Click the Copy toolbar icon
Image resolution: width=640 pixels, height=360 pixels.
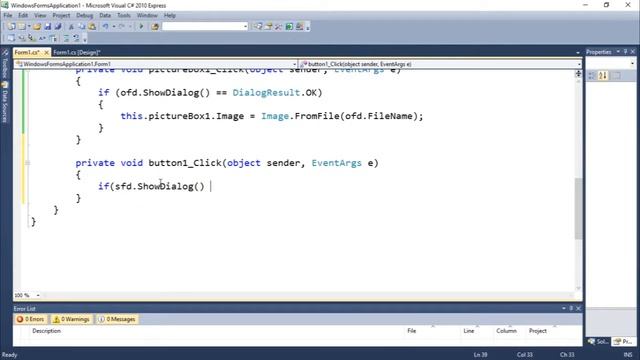tap(82, 27)
